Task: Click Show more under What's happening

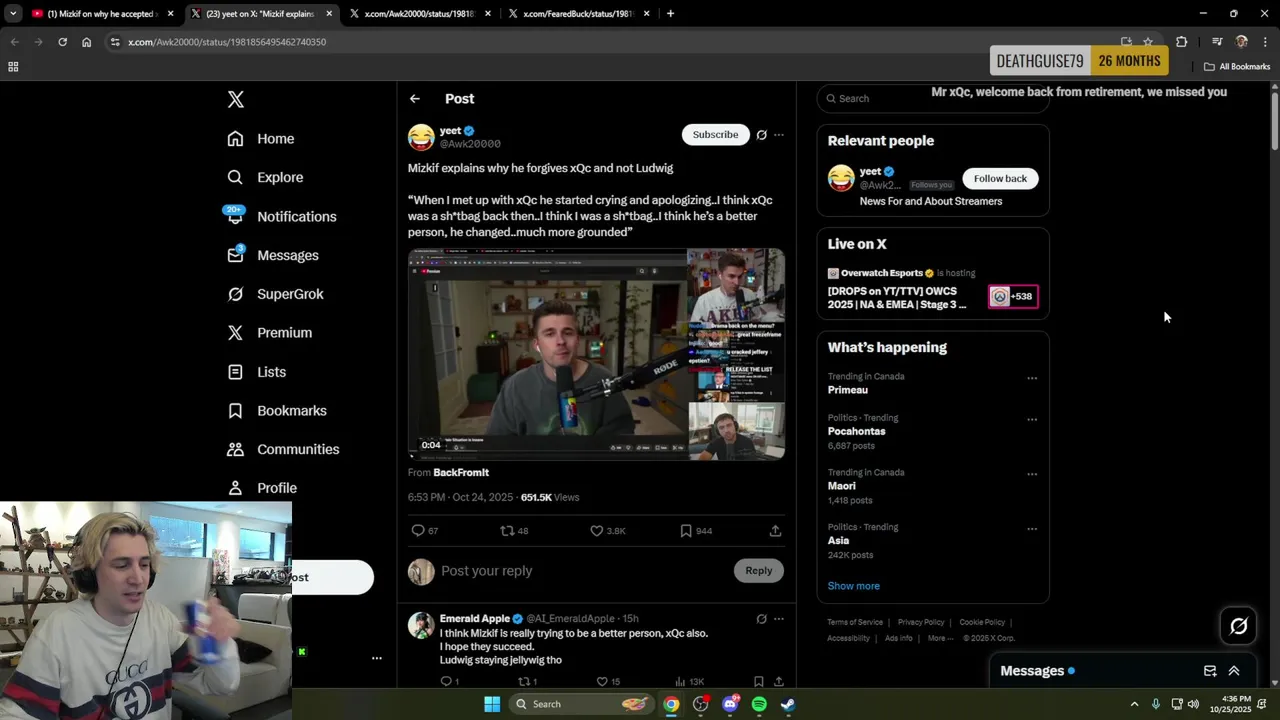Action: coord(853,586)
